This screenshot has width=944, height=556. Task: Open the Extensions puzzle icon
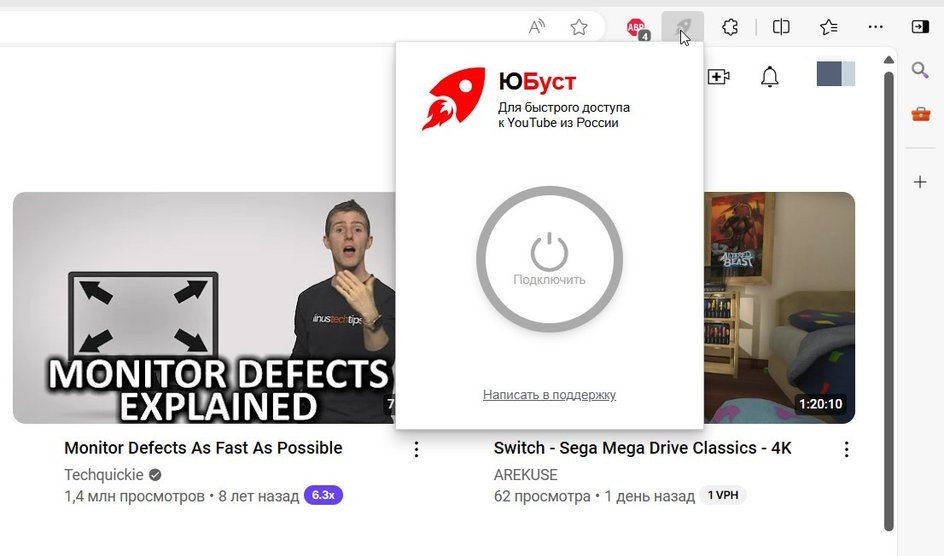coord(730,26)
